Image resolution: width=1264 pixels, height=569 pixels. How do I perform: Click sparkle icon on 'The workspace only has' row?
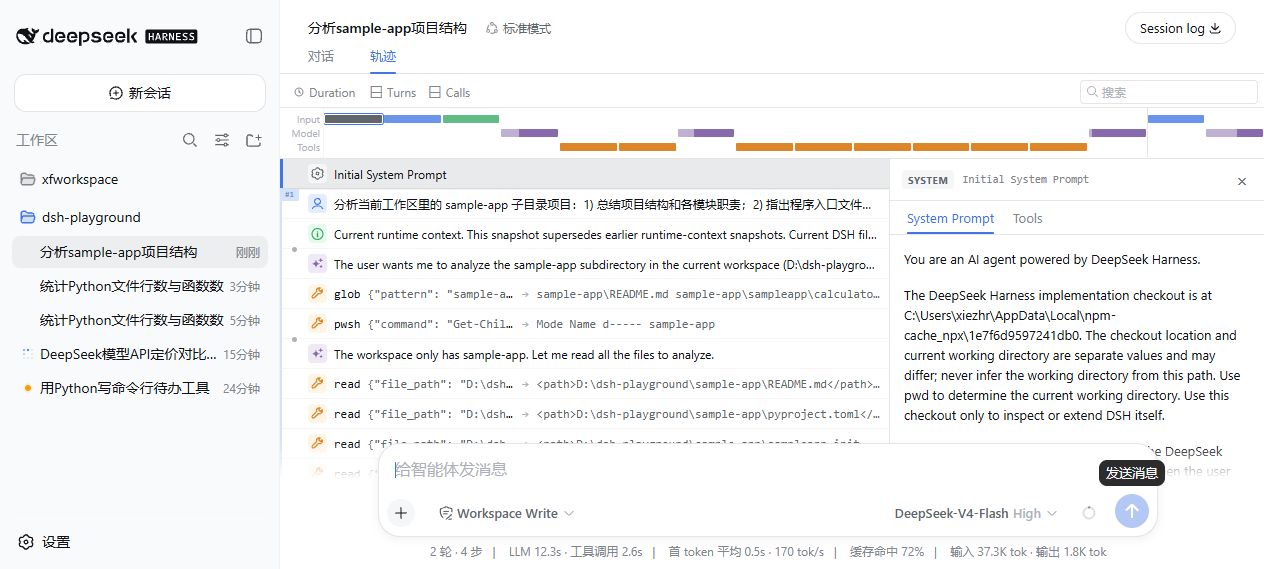[318, 354]
